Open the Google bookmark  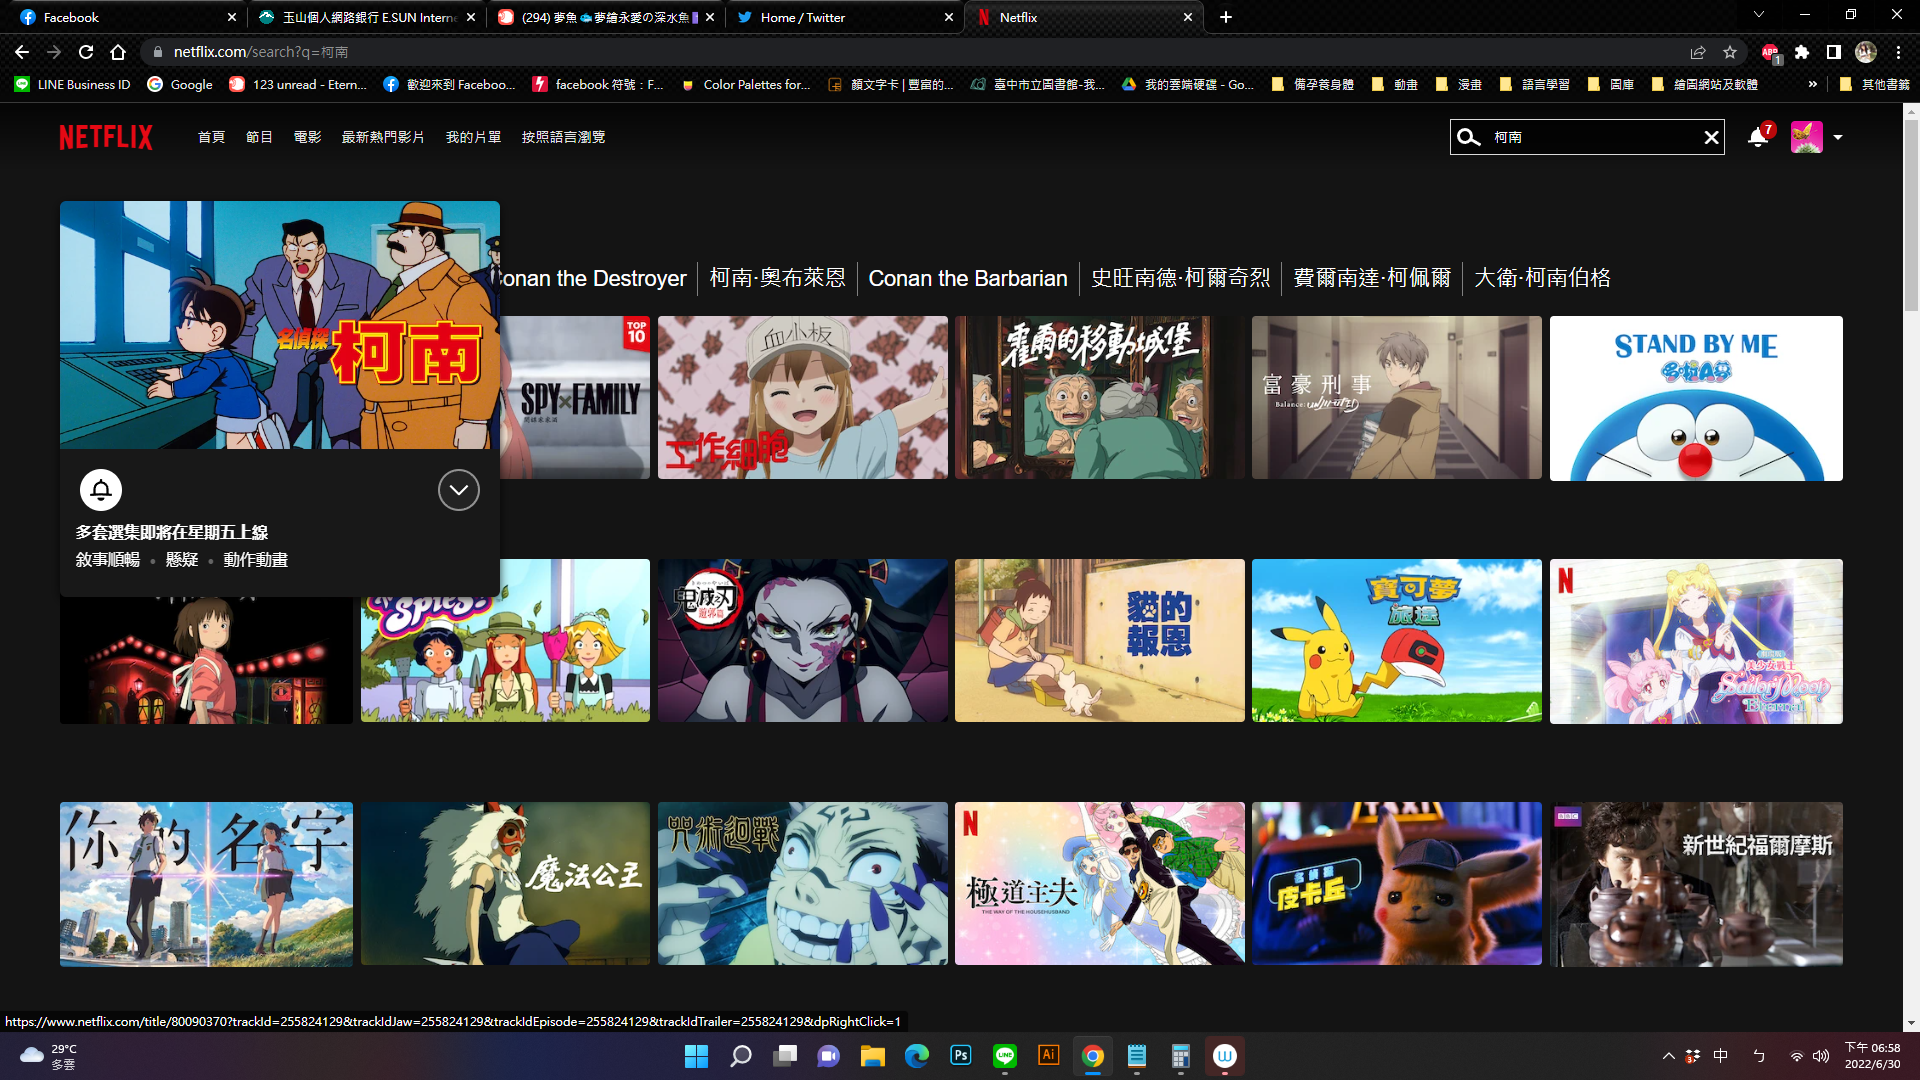(x=180, y=84)
